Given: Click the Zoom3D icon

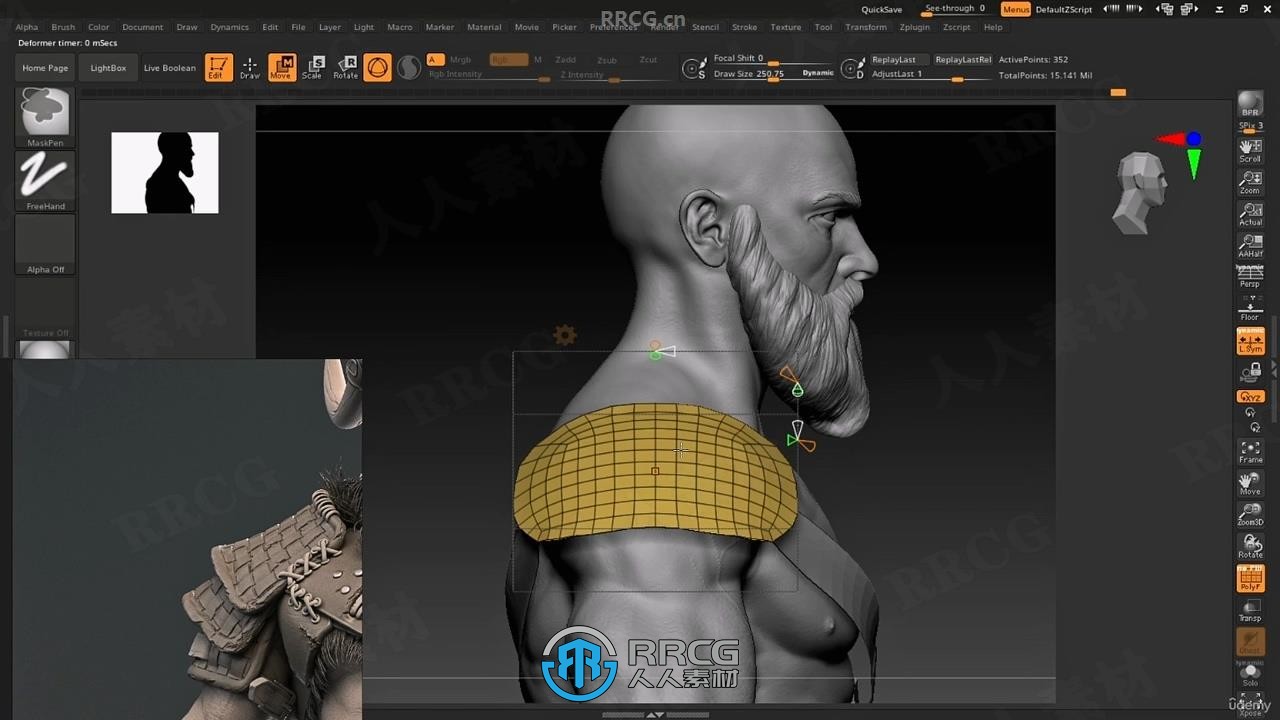Looking at the screenshot, I should pyautogui.click(x=1250, y=515).
